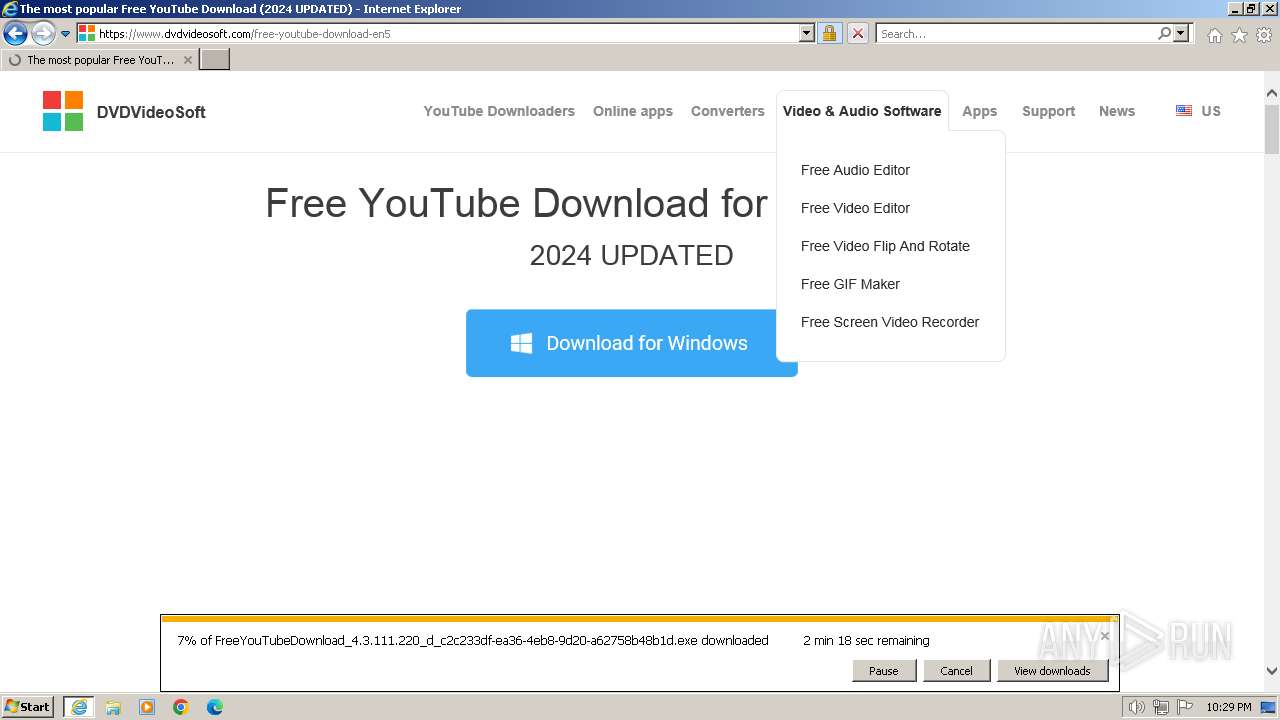Open the search provider dropdown arrow
The image size is (1280, 720).
[1181, 33]
